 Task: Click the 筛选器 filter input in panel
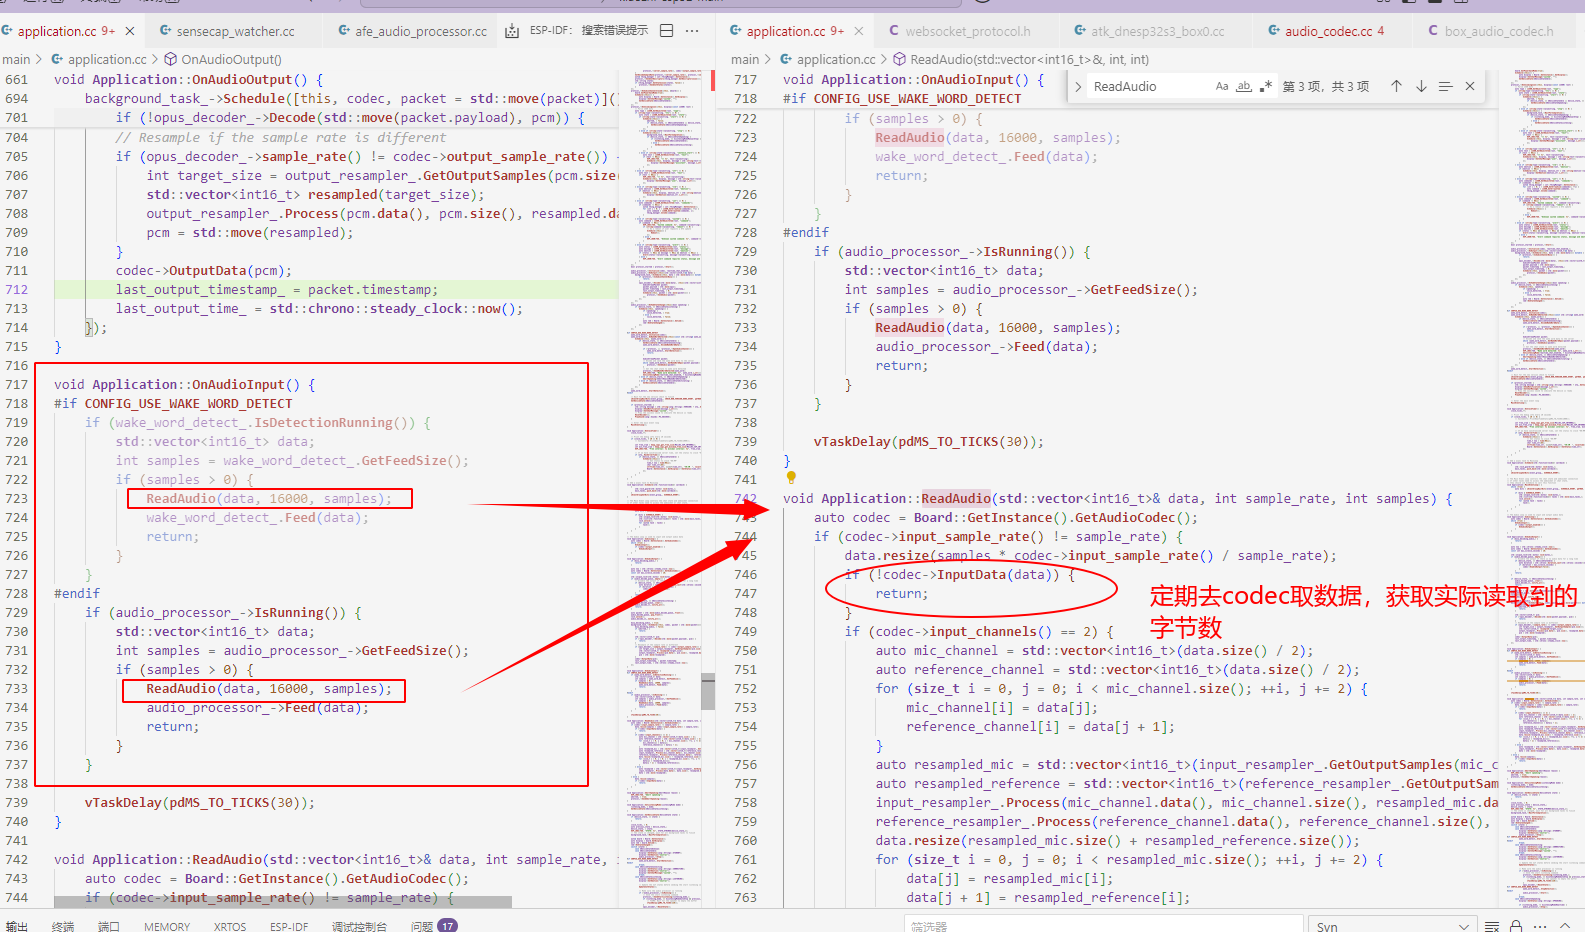[x=1104, y=925]
